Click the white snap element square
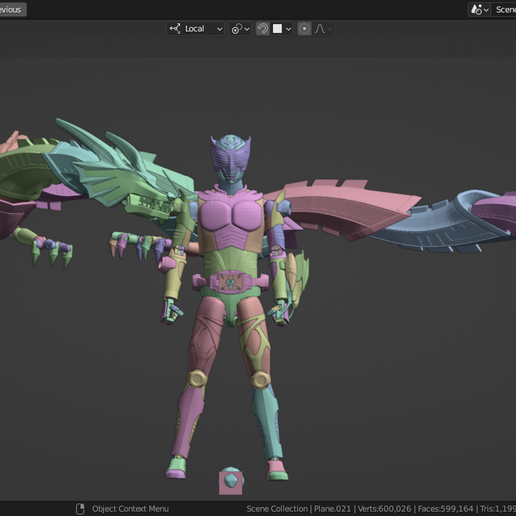This screenshot has width=516, height=516. tap(277, 29)
